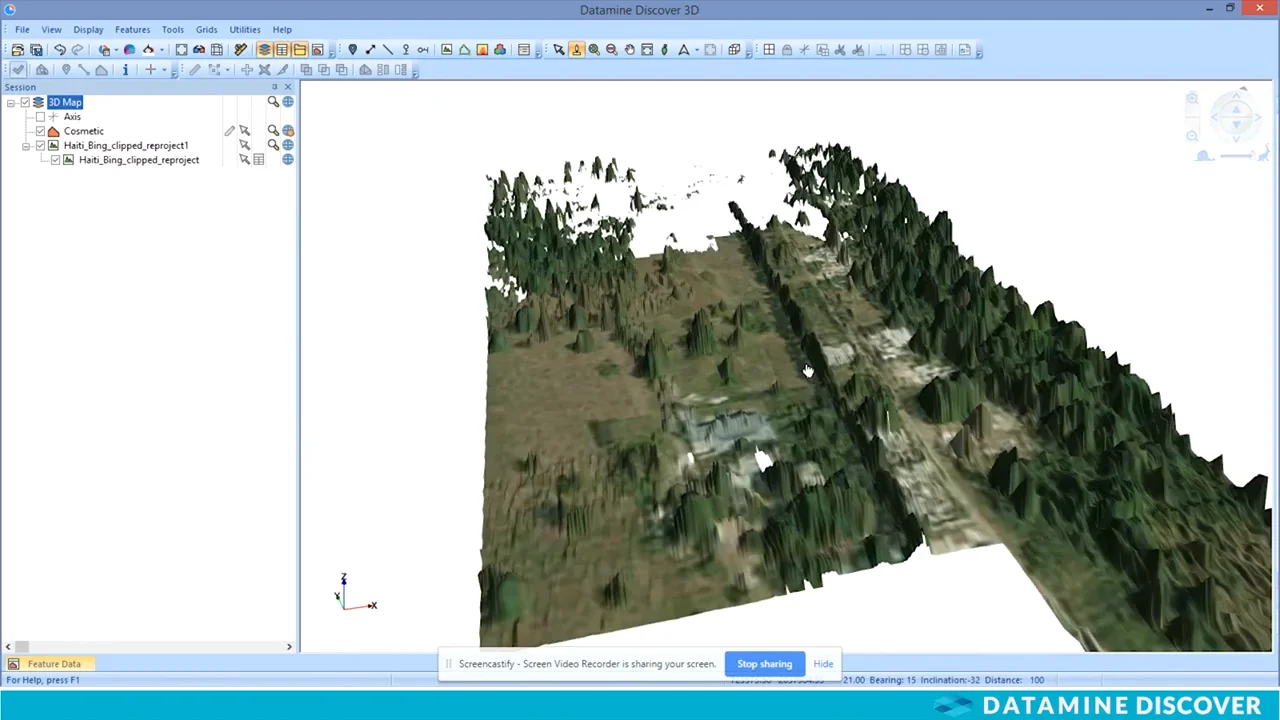
Task: Open the dropdown arrow beside blue sphere icon
Action: (x=116, y=50)
